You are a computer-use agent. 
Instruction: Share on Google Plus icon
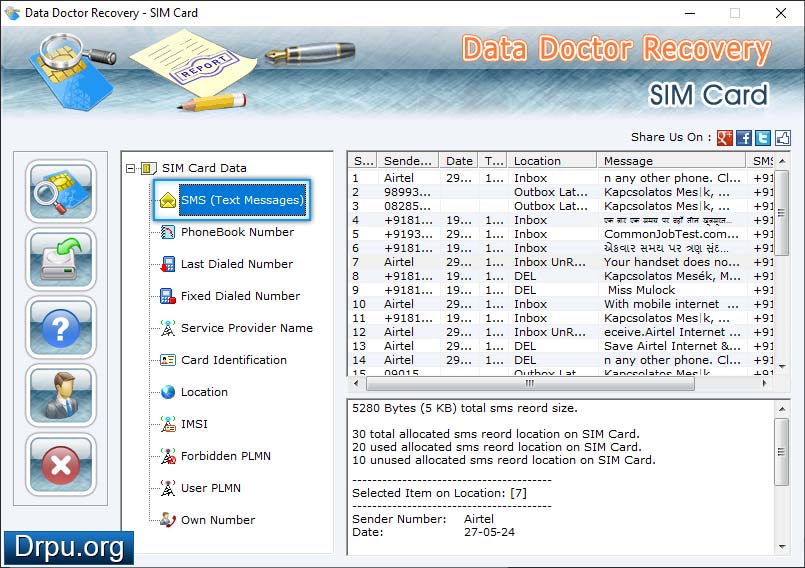[x=724, y=138]
